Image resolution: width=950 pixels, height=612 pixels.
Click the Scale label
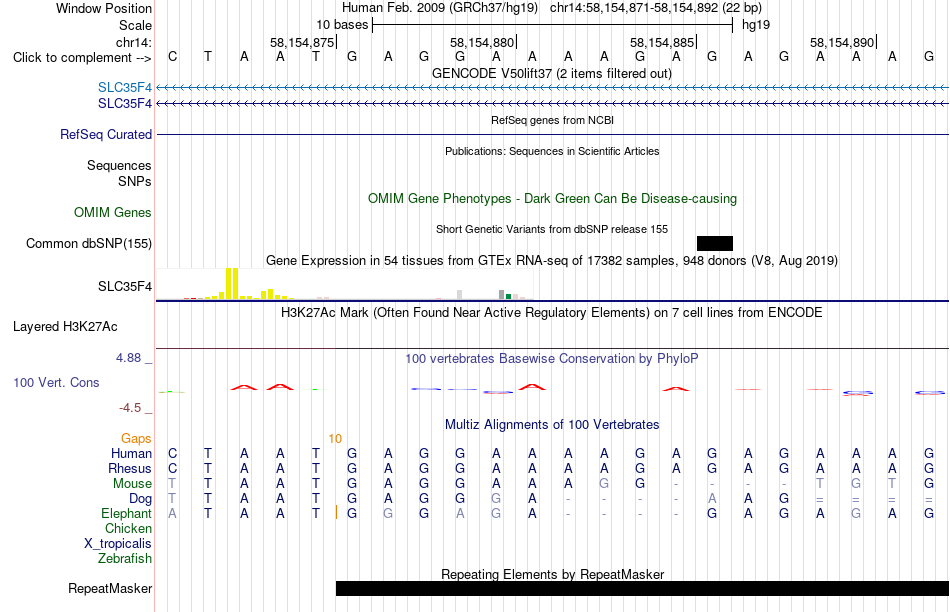[136, 25]
